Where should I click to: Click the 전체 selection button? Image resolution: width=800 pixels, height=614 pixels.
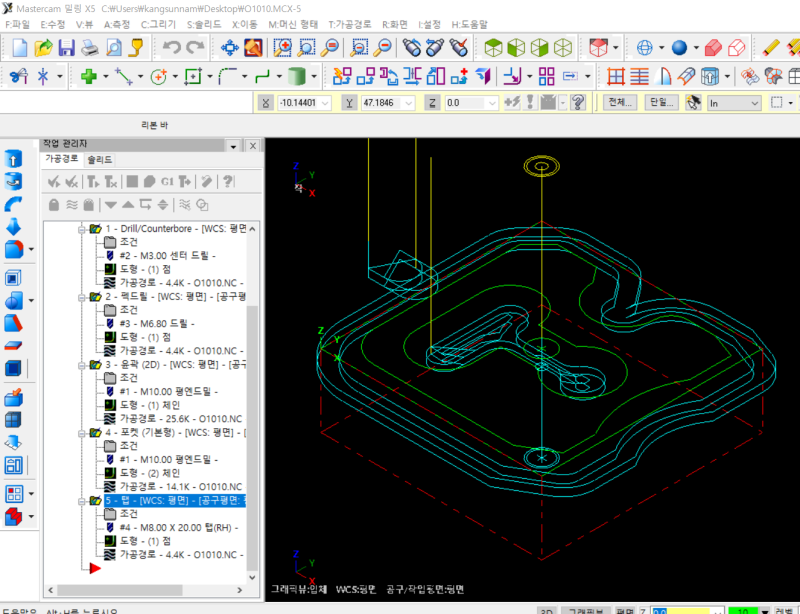[x=620, y=102]
